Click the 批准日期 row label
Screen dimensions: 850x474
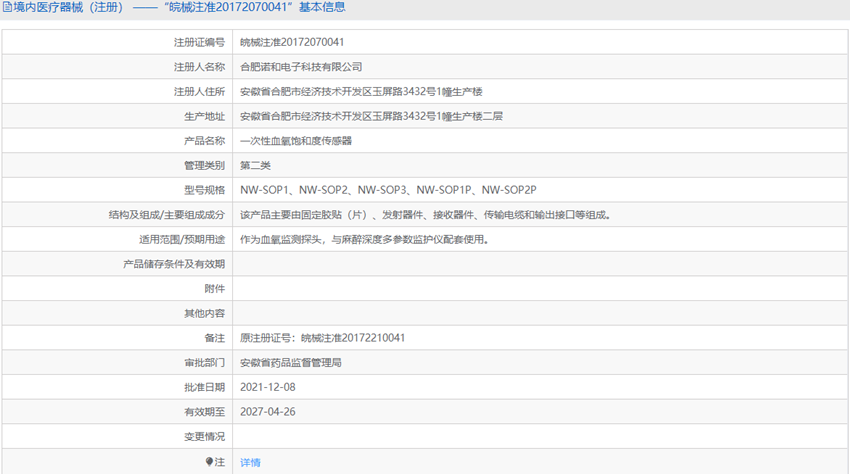pyautogui.click(x=204, y=387)
